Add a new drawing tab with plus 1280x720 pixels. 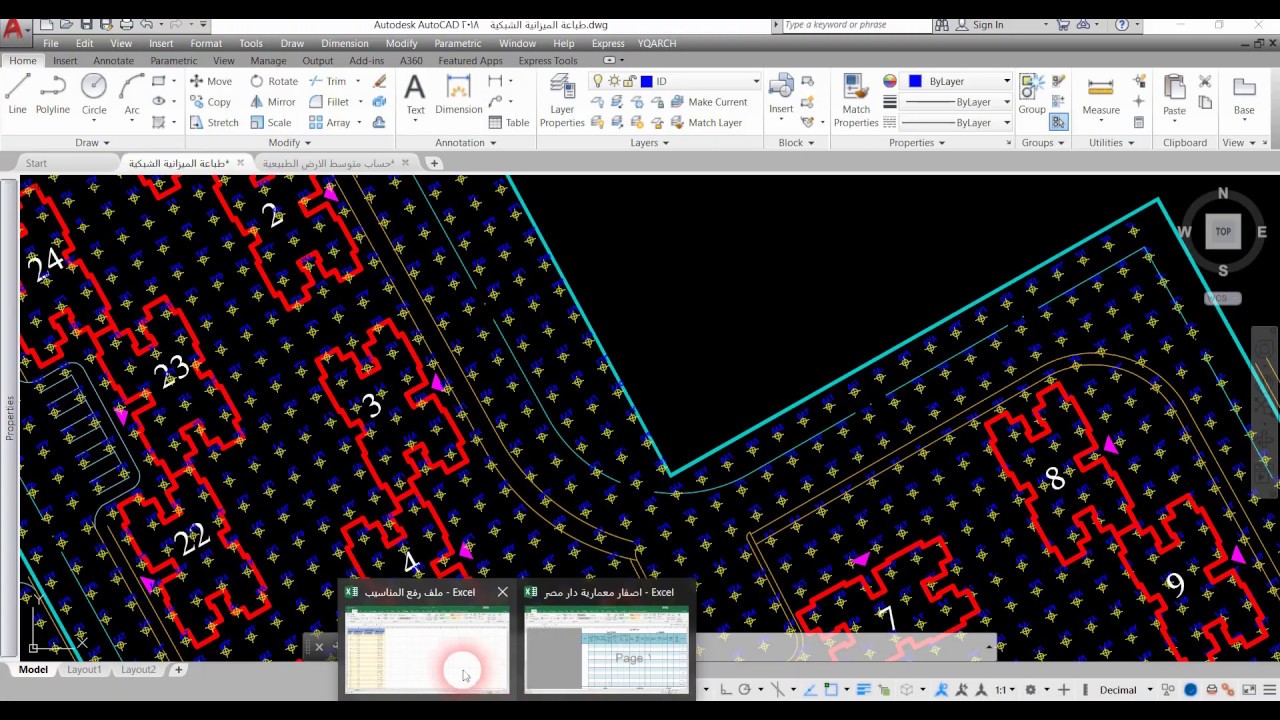point(434,163)
